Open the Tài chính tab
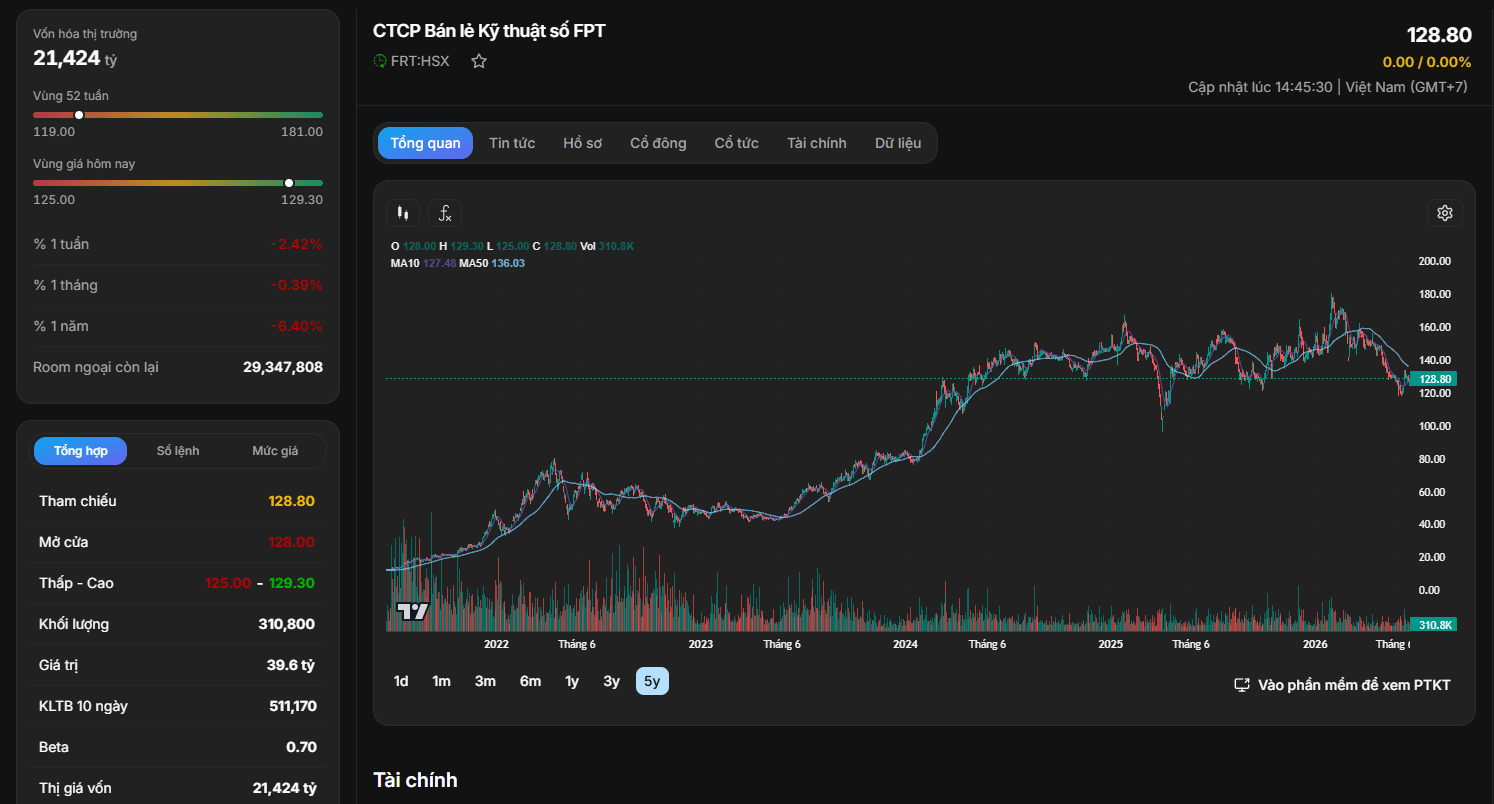 (x=816, y=143)
